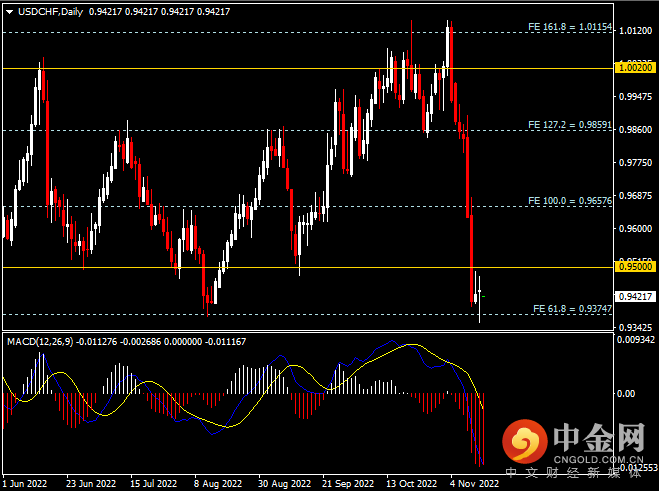Click the 30 Aug 2022 date label

(284, 483)
